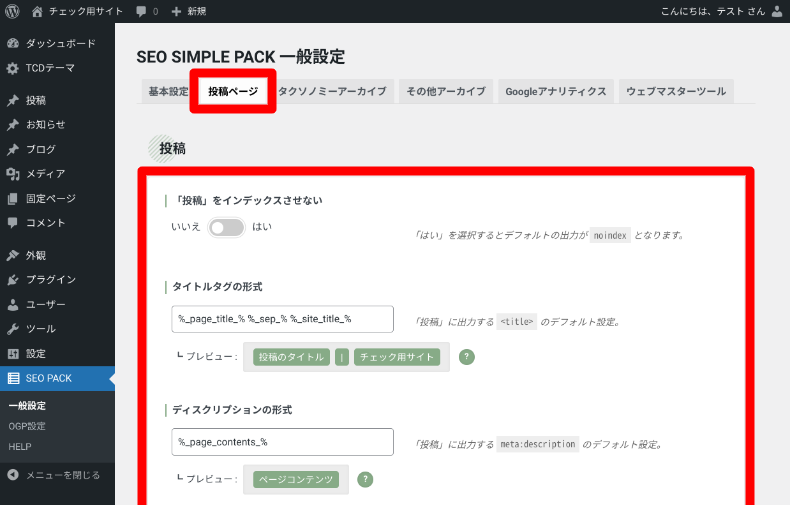Open the HELP submenu

point(20,447)
